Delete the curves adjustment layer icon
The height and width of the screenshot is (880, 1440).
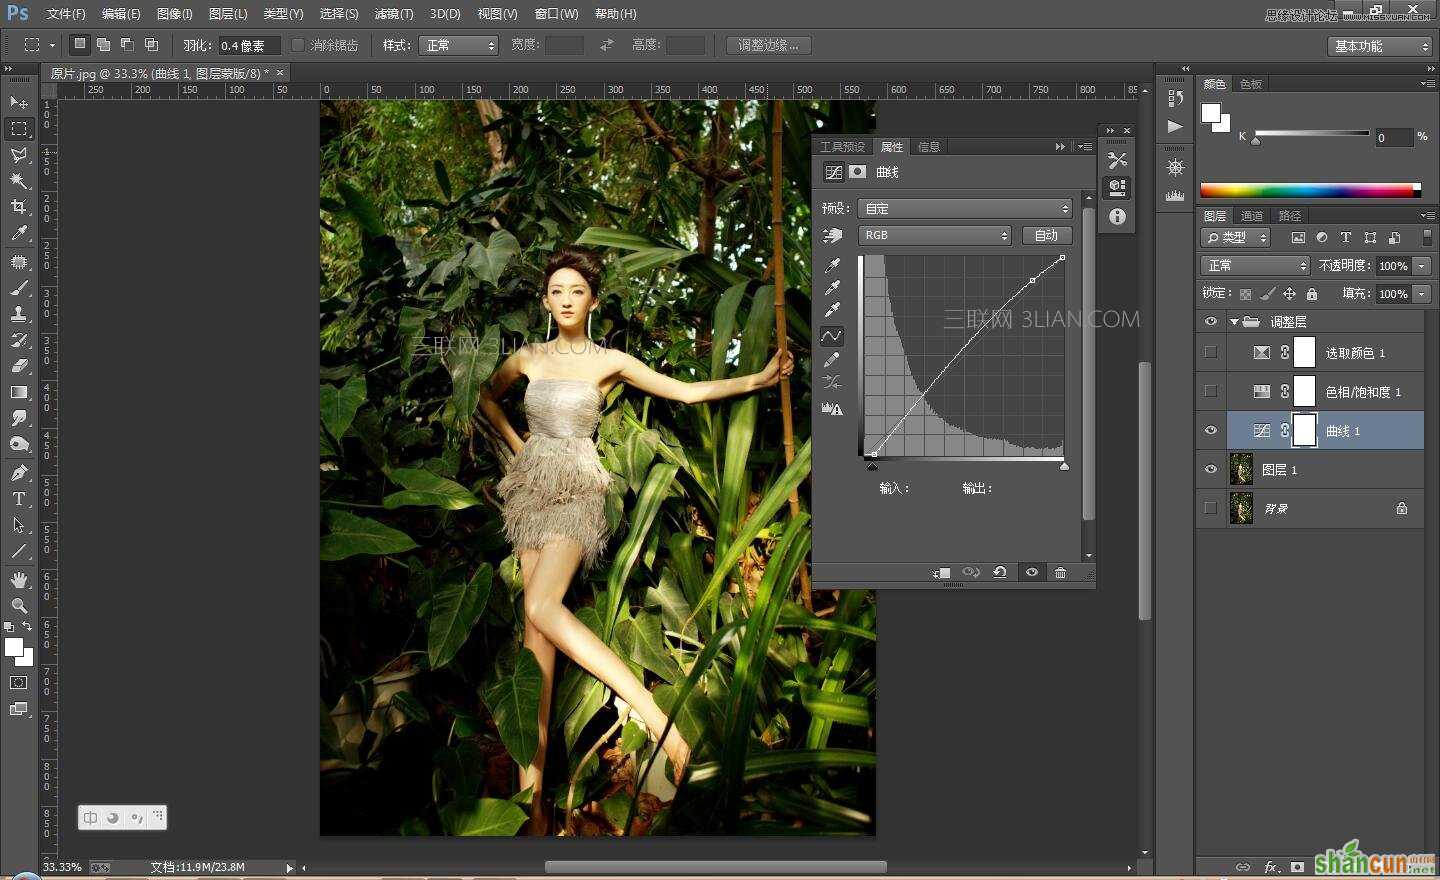[1061, 572]
